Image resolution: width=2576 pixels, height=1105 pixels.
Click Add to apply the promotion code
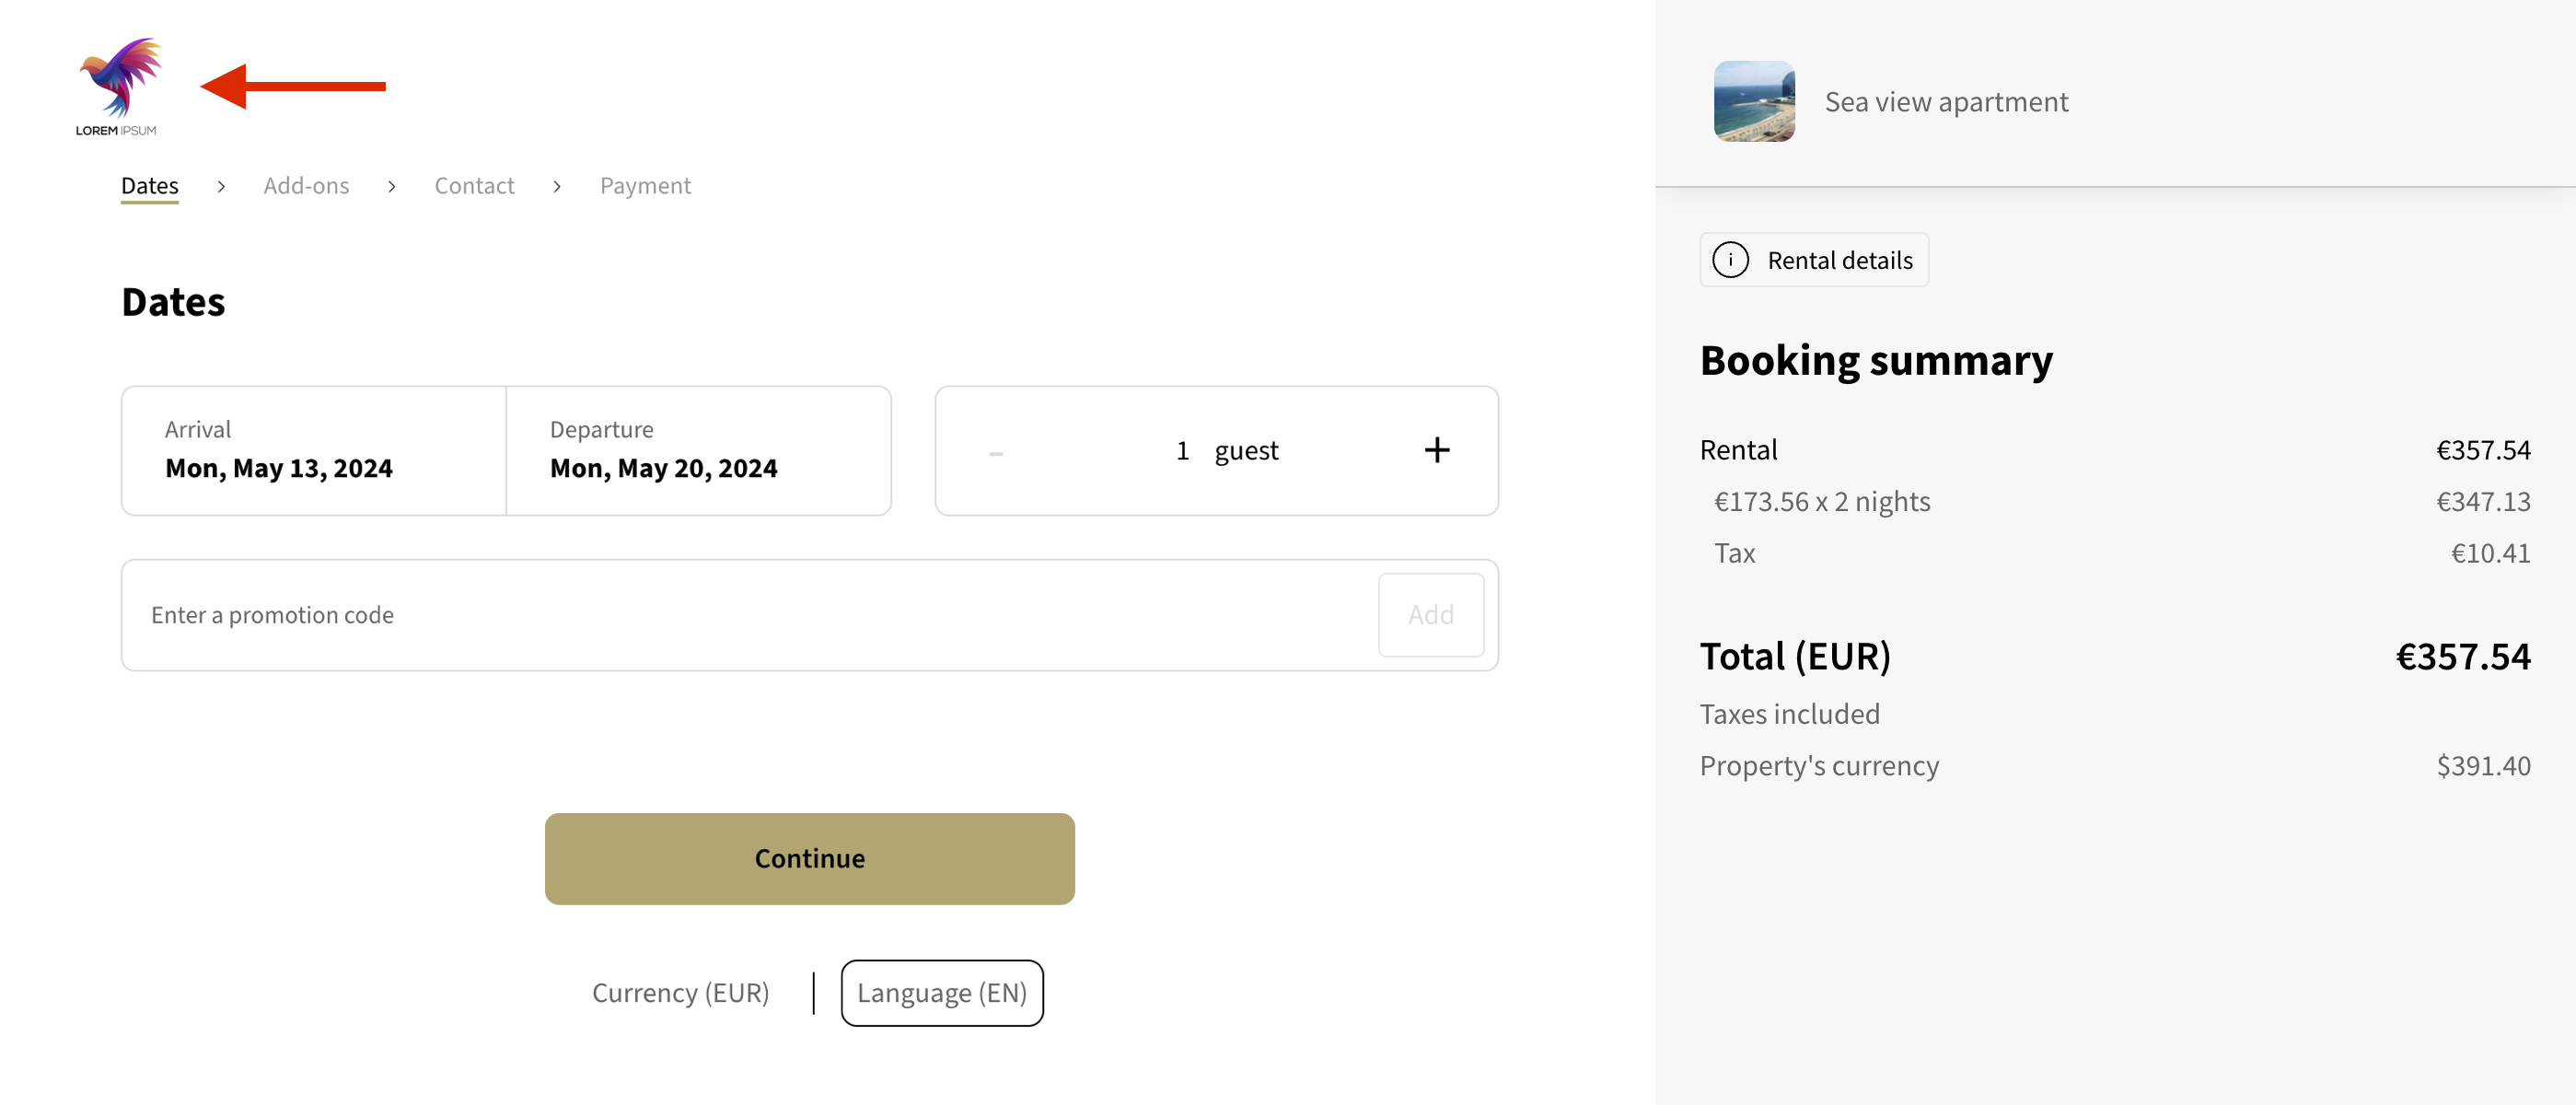coord(1430,615)
